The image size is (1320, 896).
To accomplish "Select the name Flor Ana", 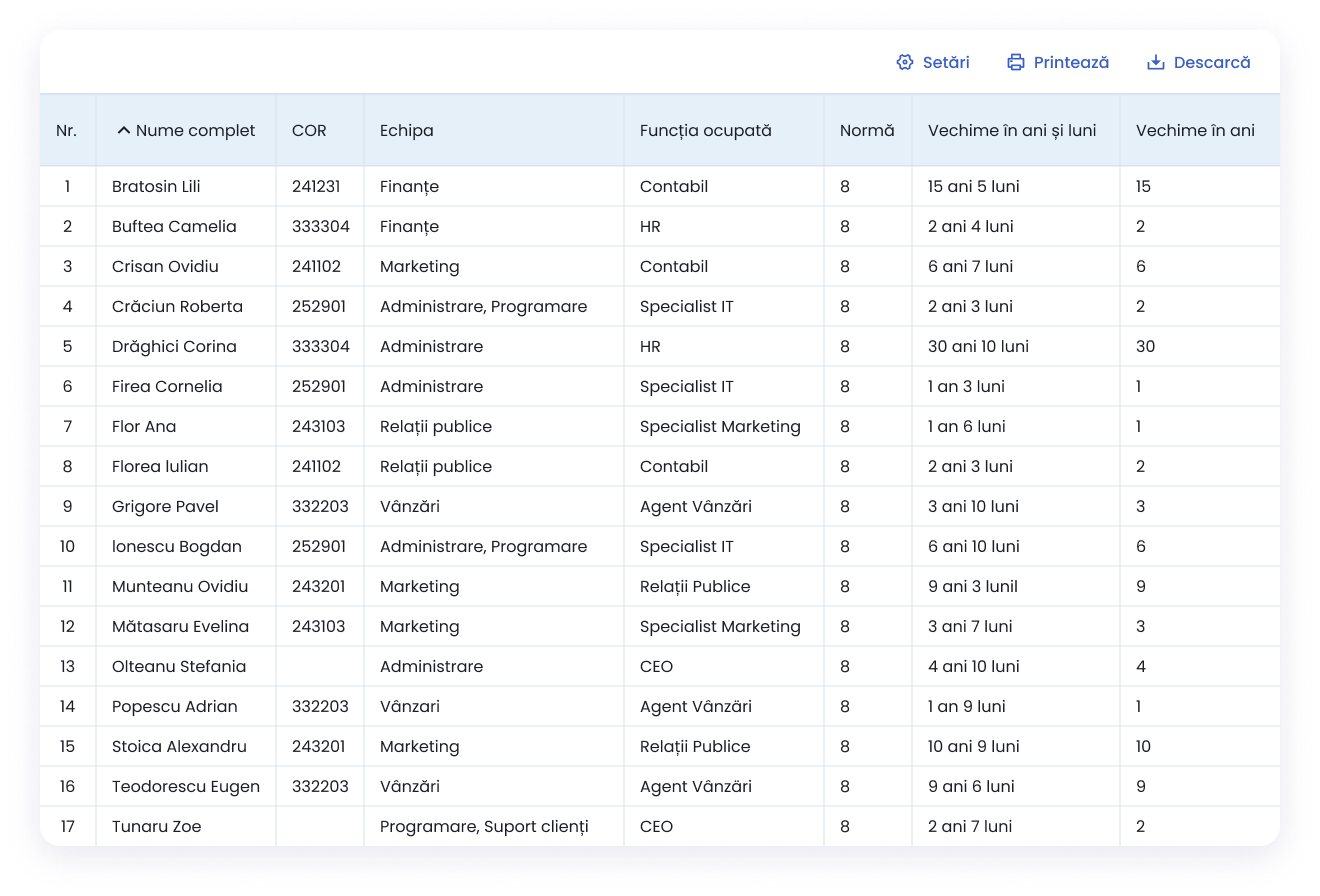I will 144,426.
